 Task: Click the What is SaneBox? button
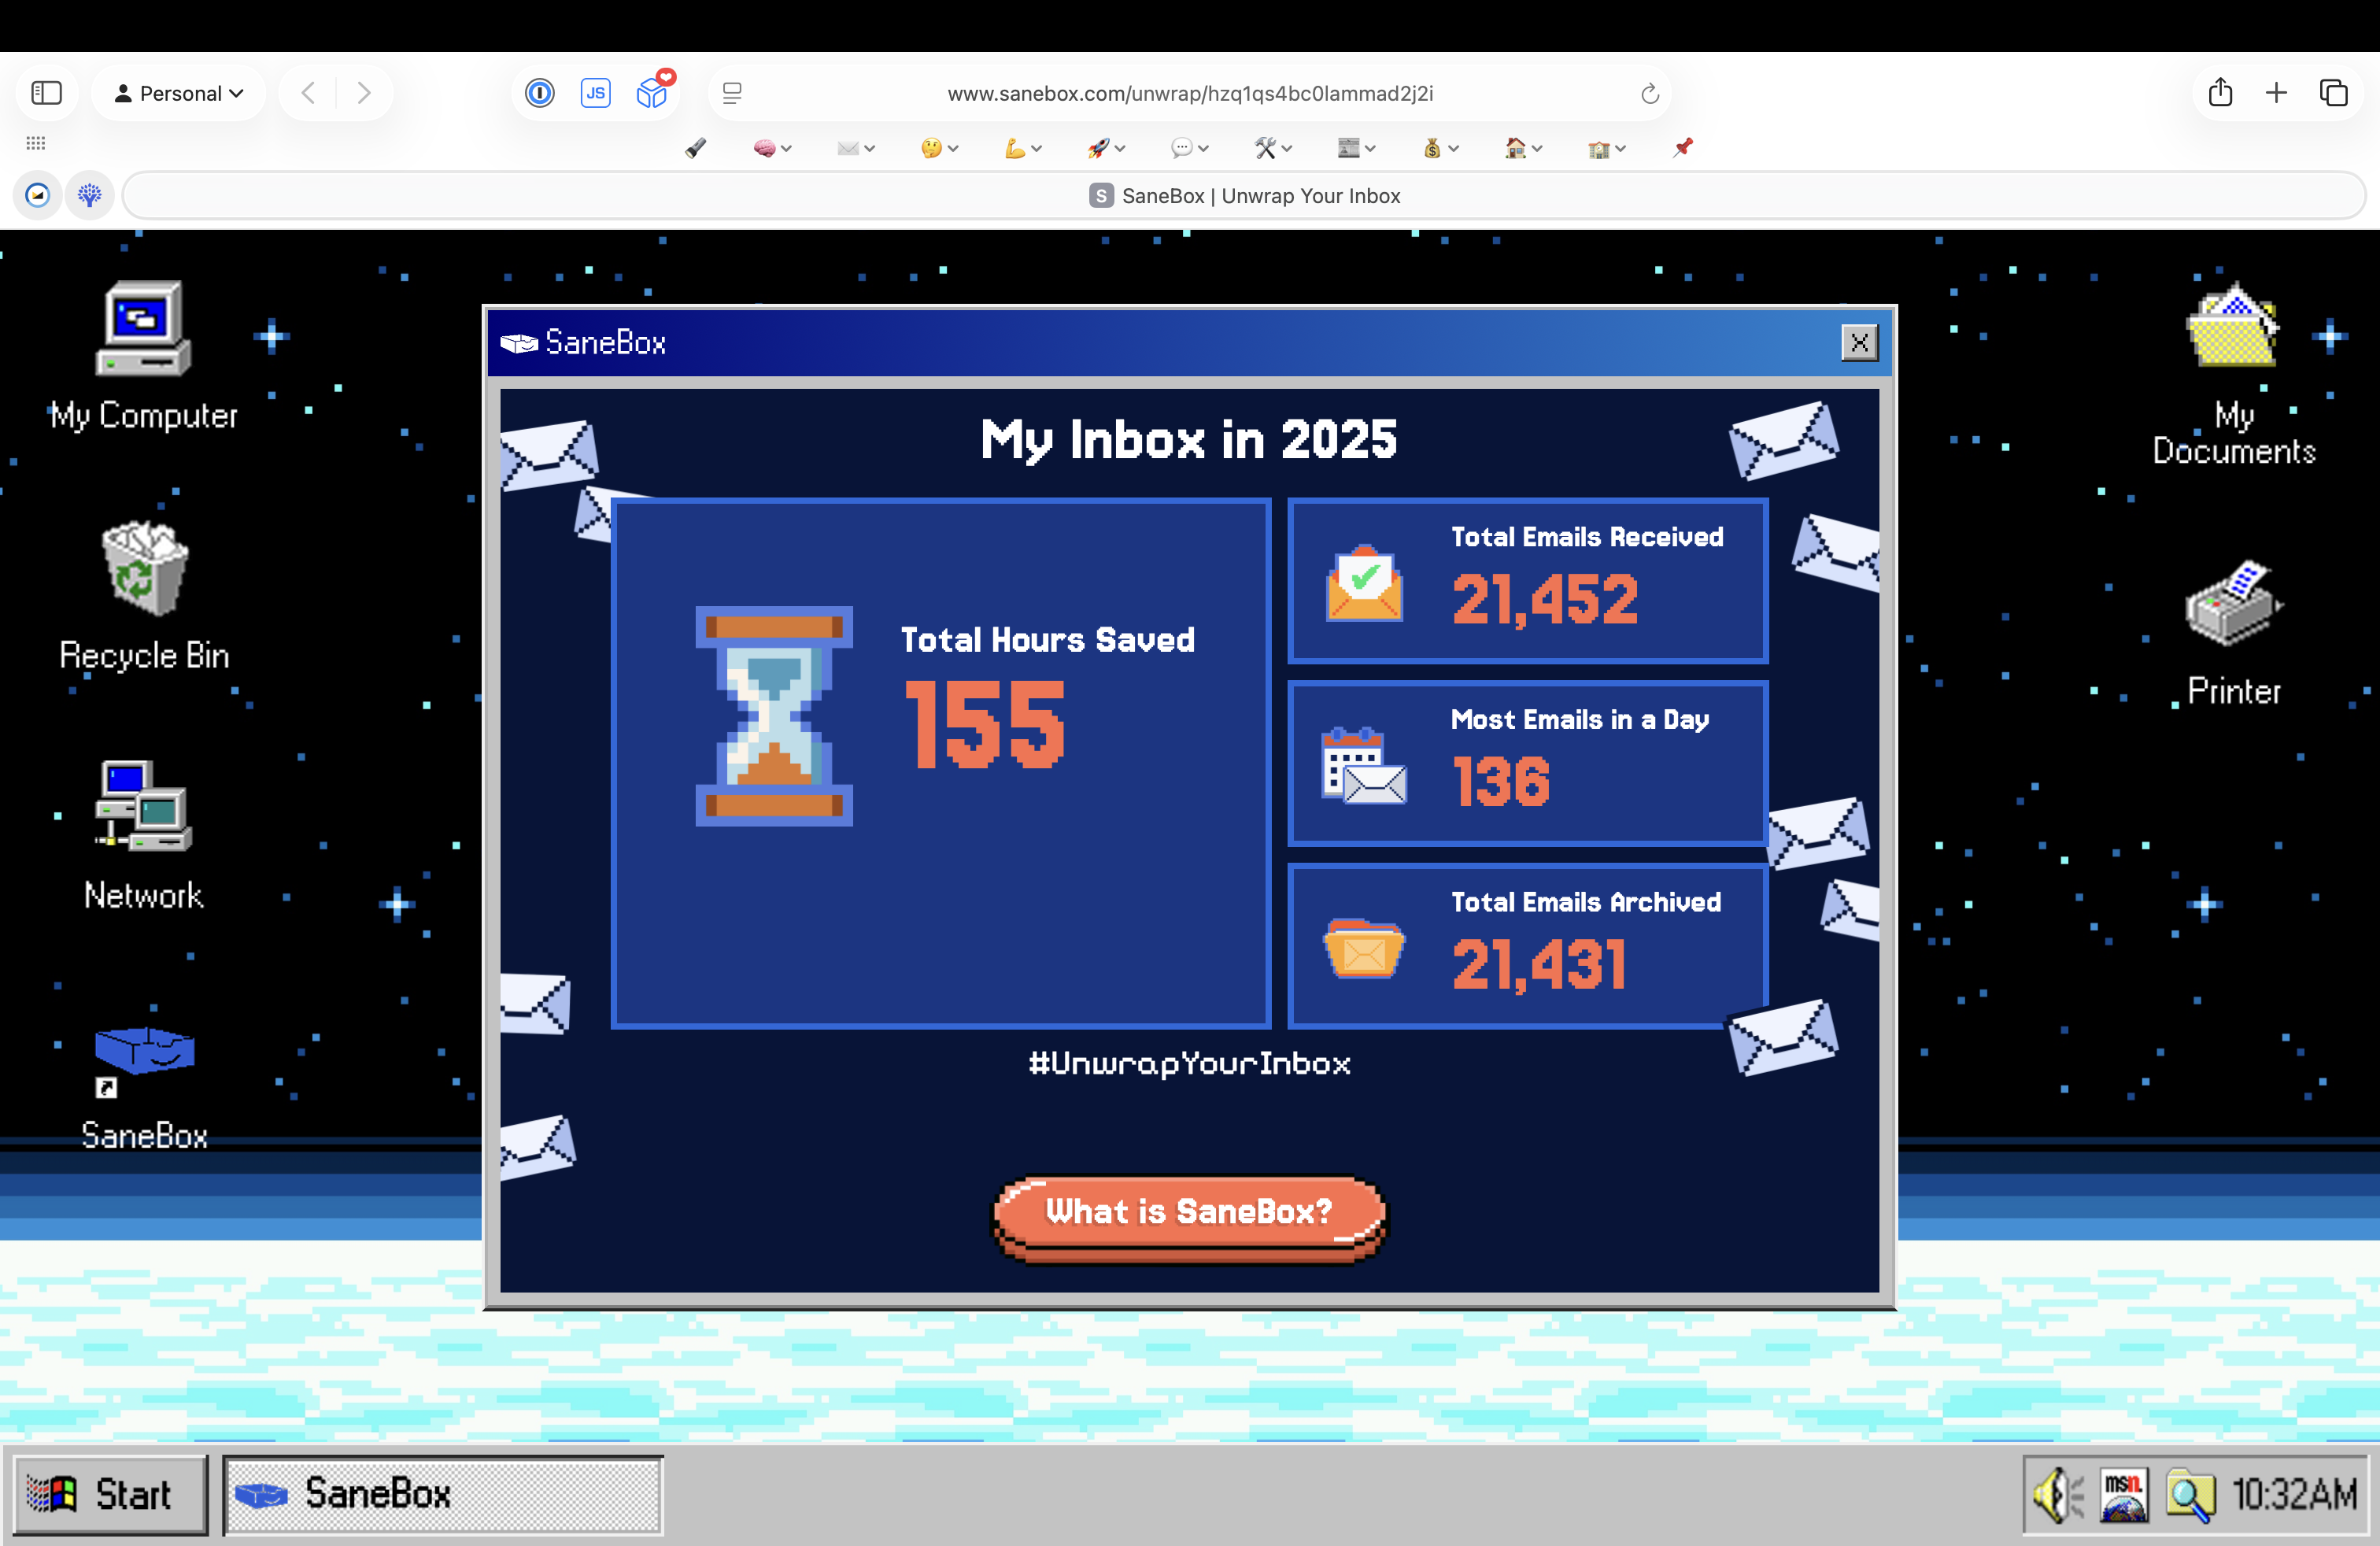tap(1189, 1212)
